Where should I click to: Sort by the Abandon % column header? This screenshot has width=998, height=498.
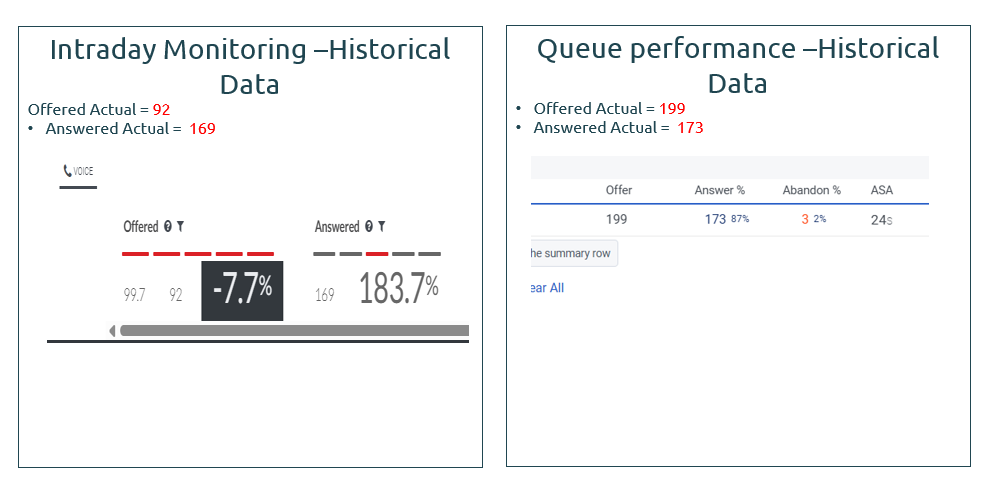[x=811, y=190]
